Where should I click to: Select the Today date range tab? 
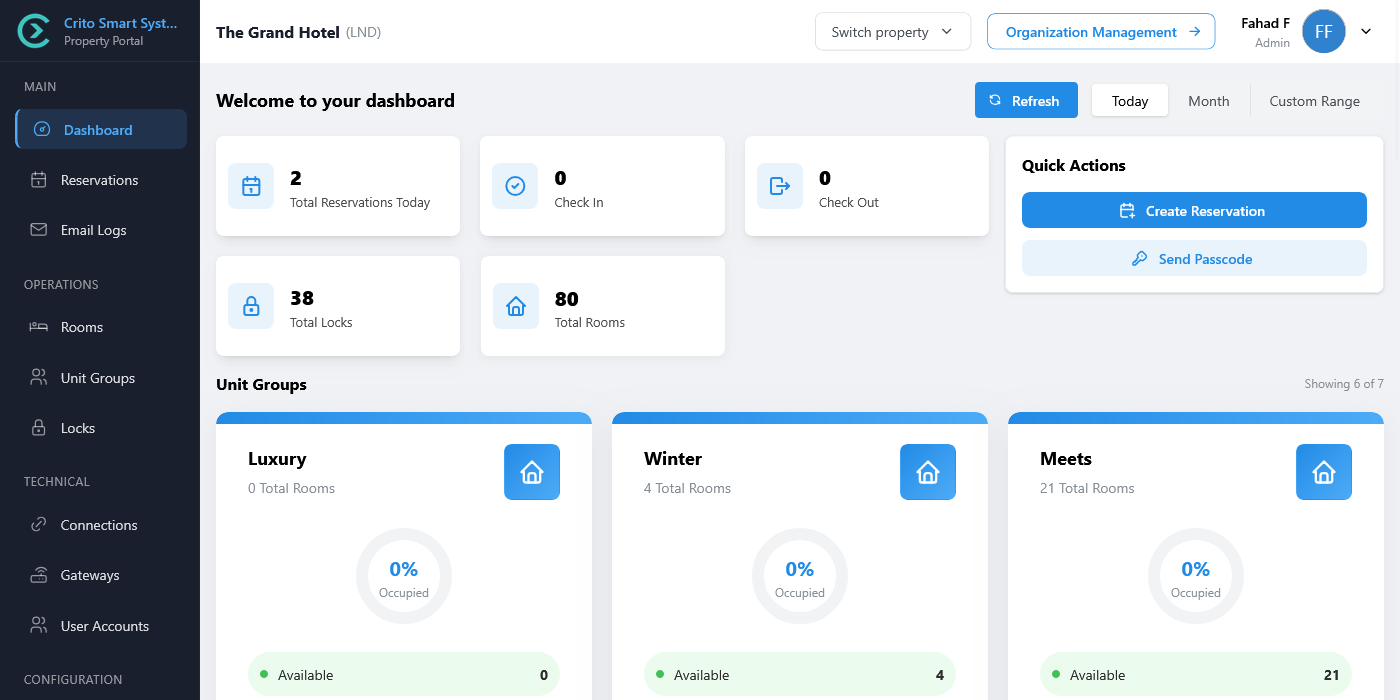click(x=1130, y=101)
